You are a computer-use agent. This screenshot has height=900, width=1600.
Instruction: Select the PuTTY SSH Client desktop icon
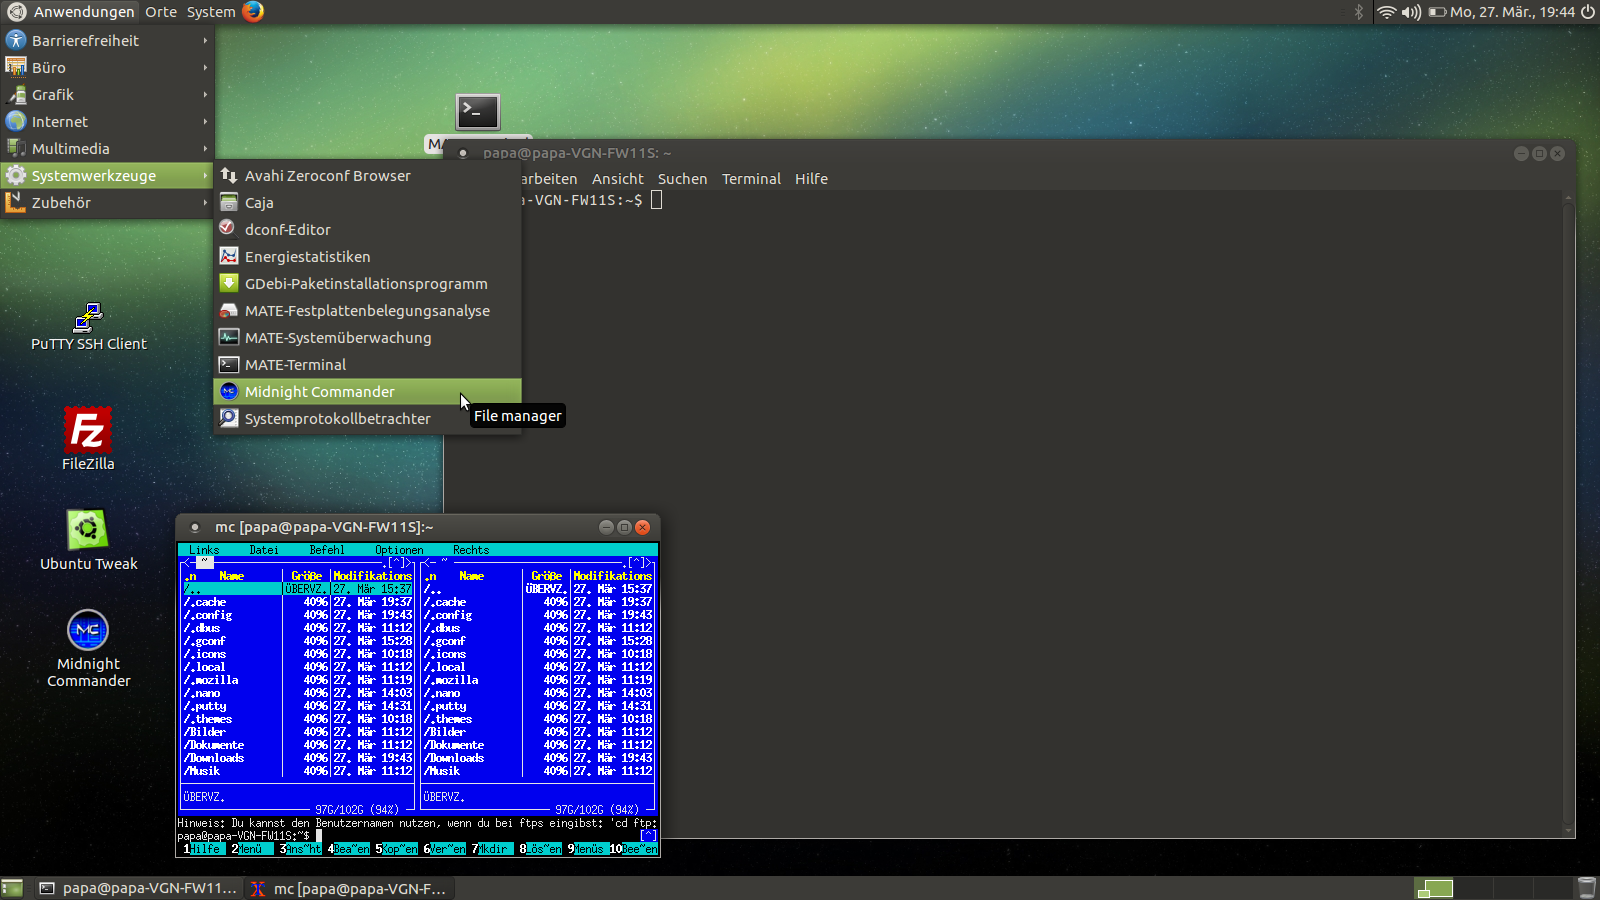pos(88,327)
